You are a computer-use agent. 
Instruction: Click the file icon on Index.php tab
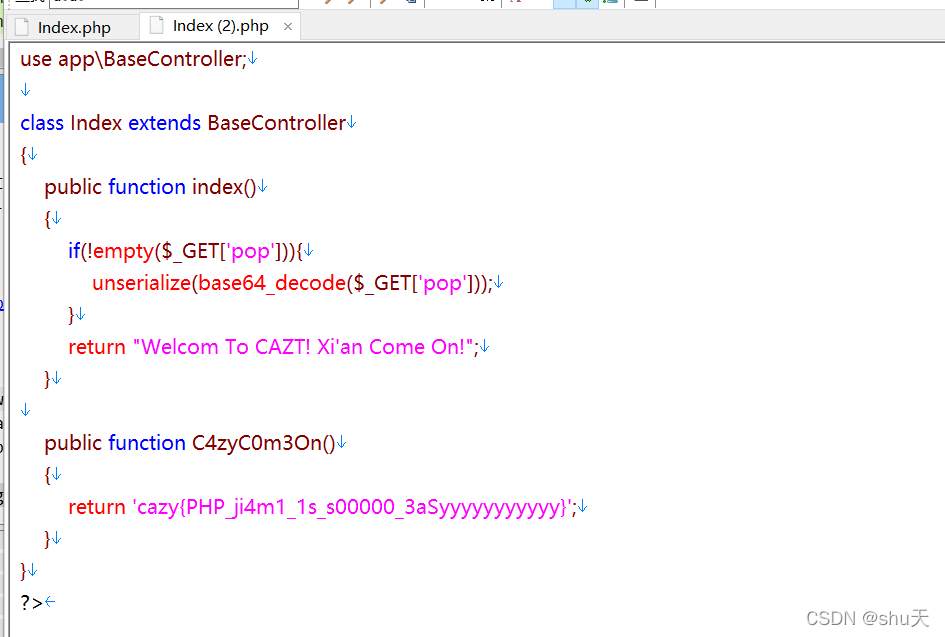(x=22, y=27)
